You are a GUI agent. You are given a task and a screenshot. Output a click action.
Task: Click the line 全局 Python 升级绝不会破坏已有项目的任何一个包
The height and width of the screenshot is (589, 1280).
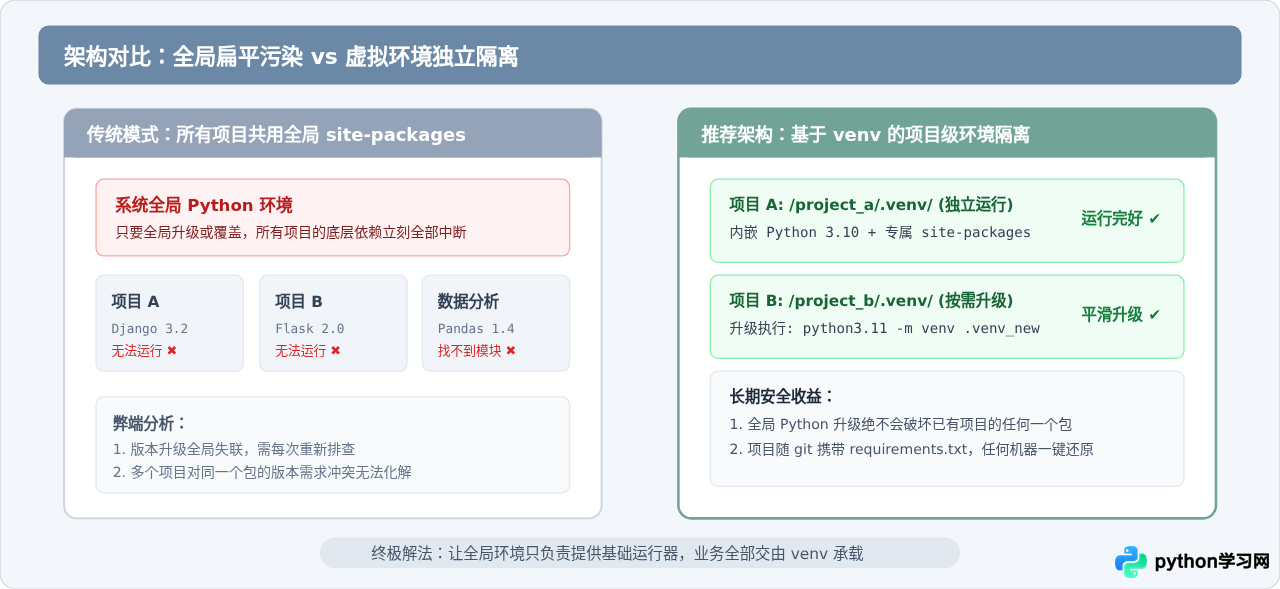[901, 424]
